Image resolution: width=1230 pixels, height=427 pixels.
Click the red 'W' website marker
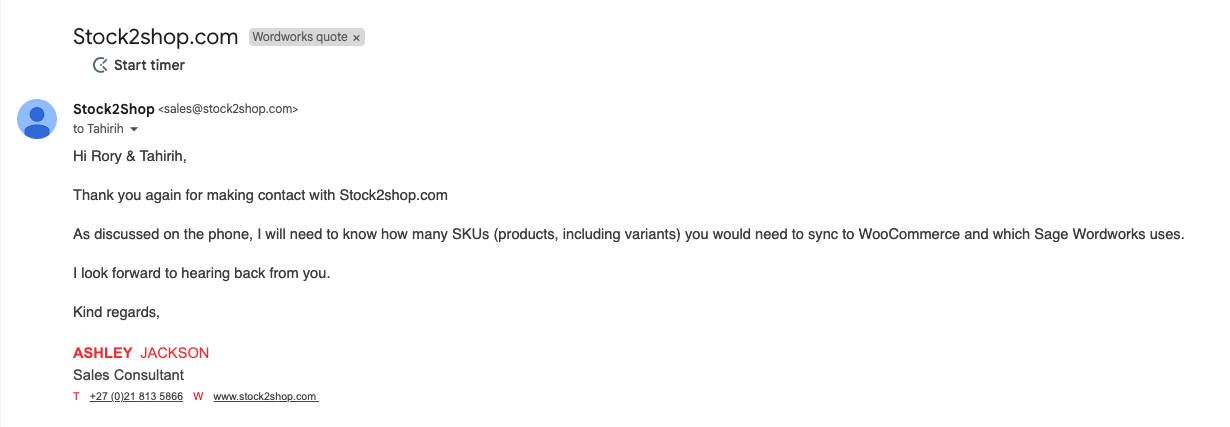click(198, 397)
